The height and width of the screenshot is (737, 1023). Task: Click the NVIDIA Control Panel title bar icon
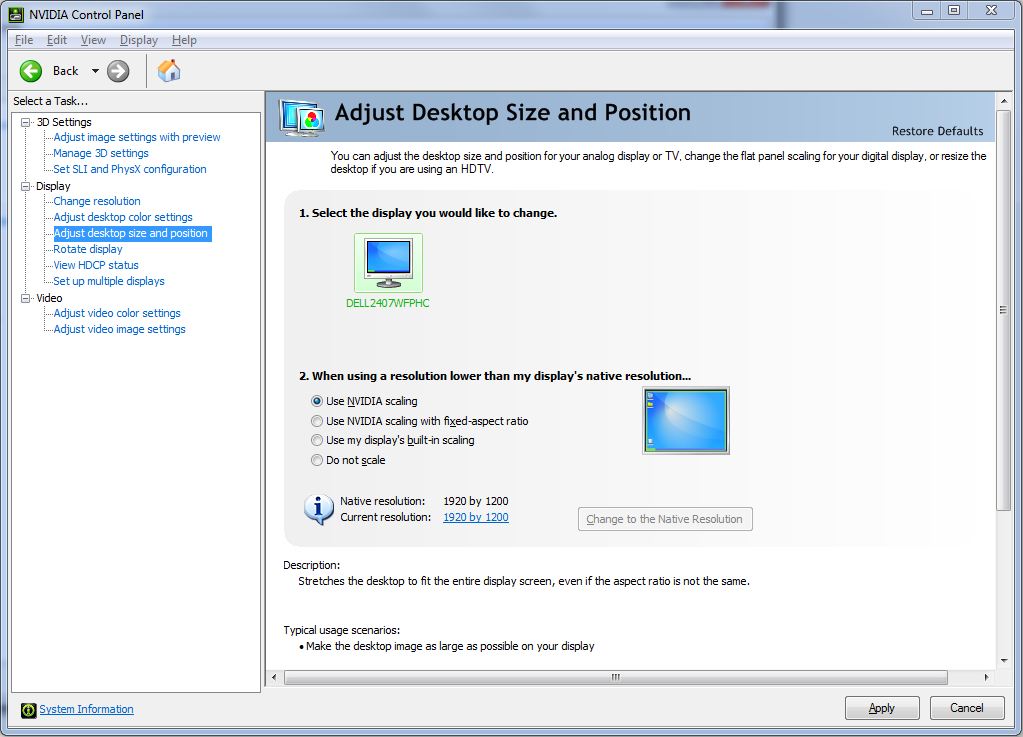tap(16, 14)
